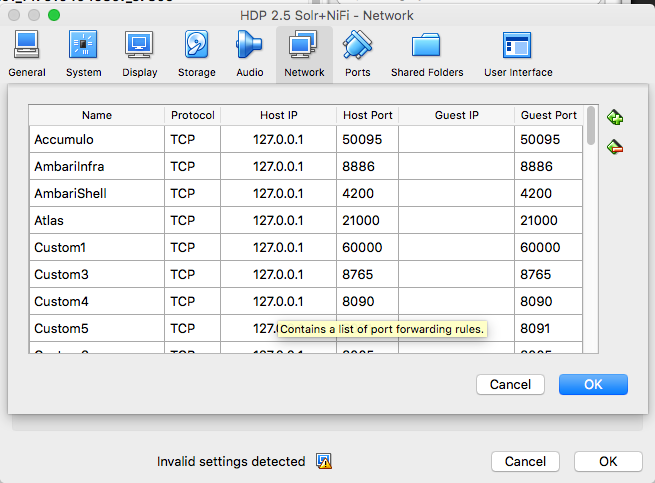Screen dimensions: 655x483
Task: Add a new port forwarding rule
Action: click(x=615, y=117)
